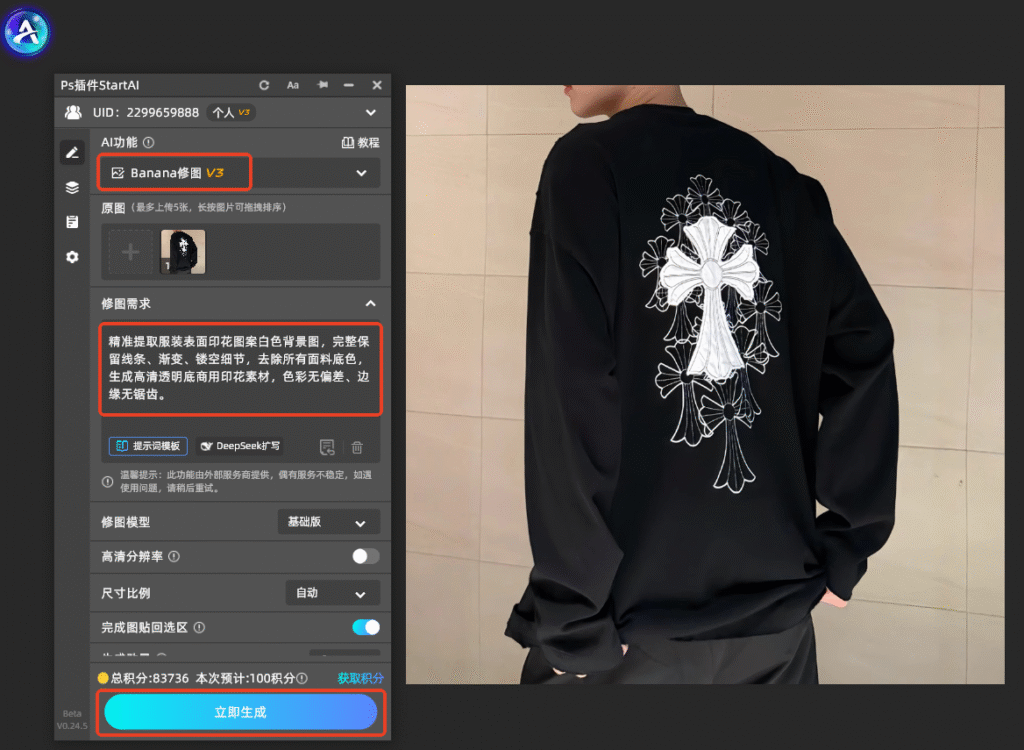
Task: Click the StartAI logo icon in the corner
Action: pyautogui.click(x=27, y=31)
